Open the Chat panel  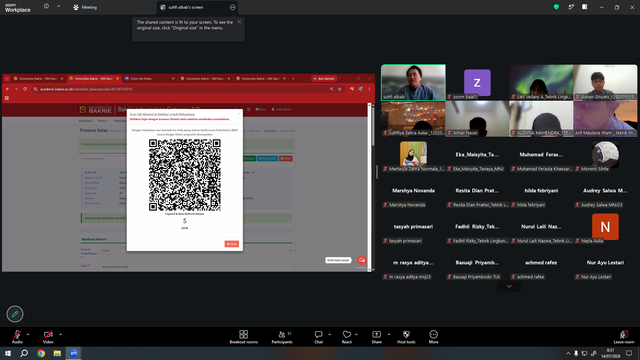pyautogui.click(x=318, y=337)
